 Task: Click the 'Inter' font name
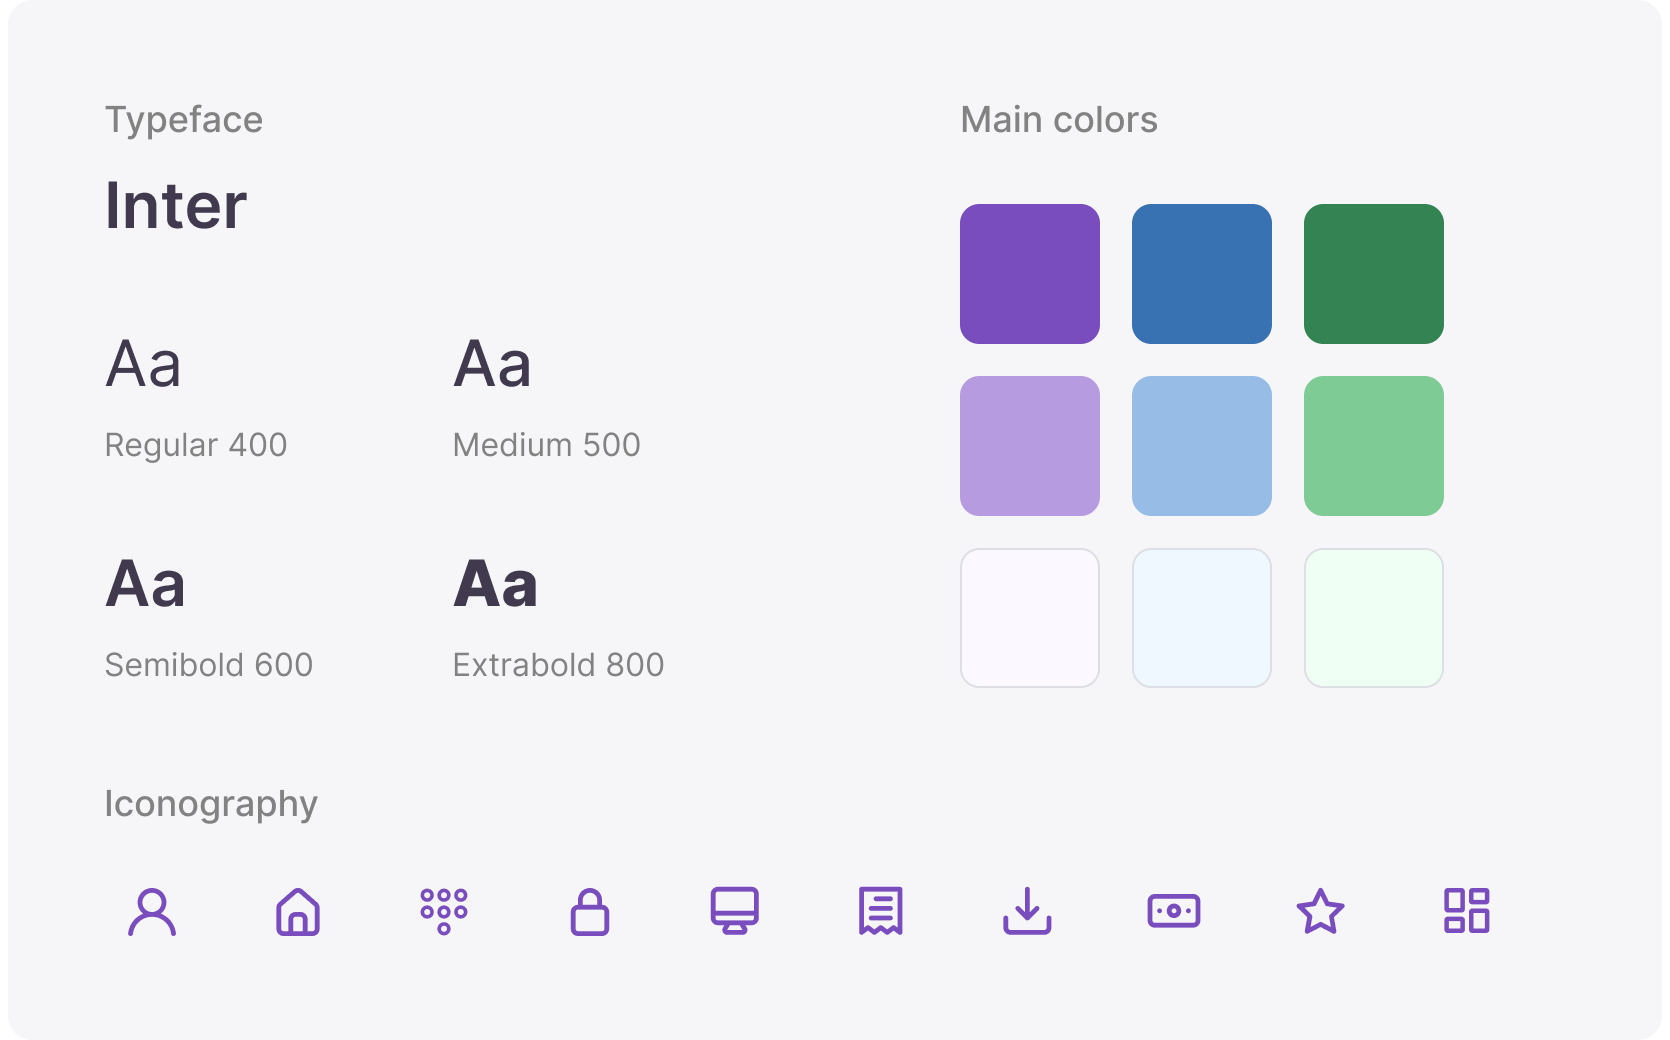(176, 206)
